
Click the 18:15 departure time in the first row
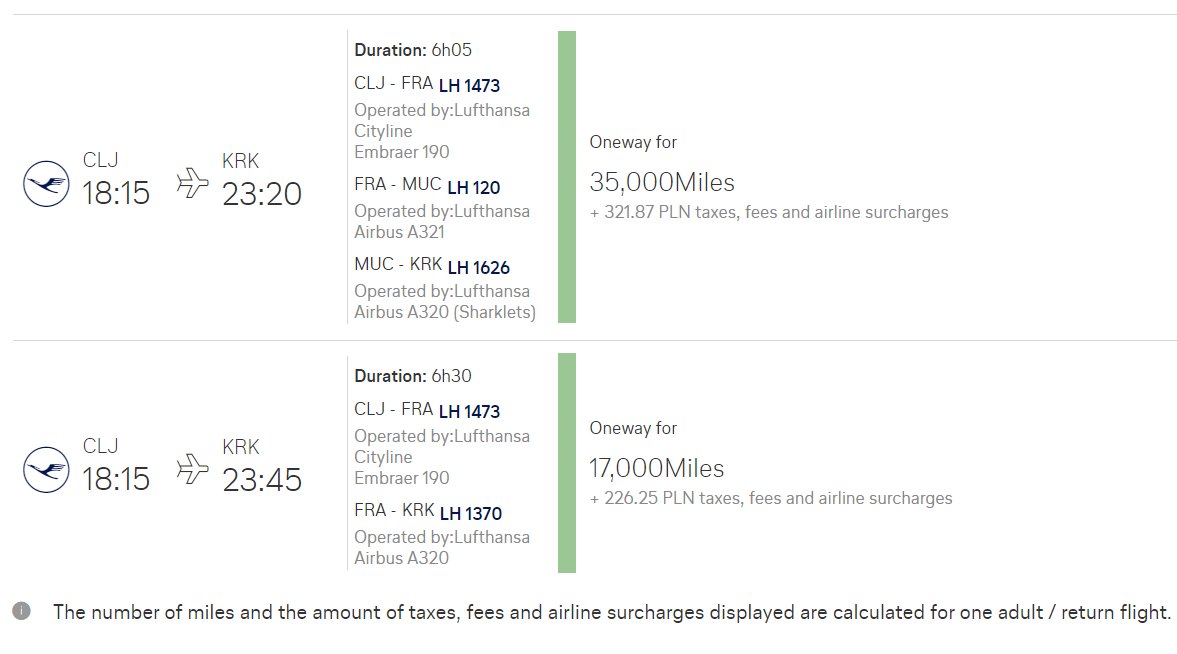coord(116,194)
